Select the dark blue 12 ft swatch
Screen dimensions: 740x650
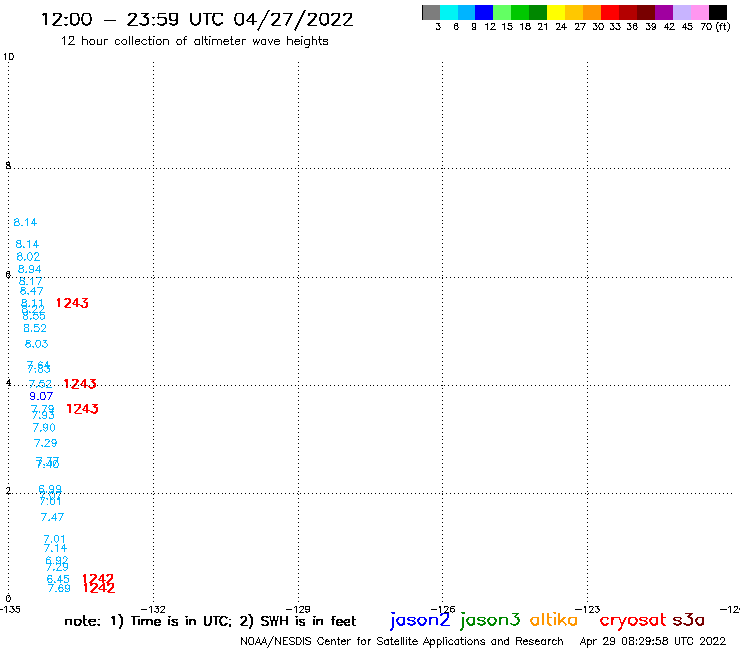[484, 12]
